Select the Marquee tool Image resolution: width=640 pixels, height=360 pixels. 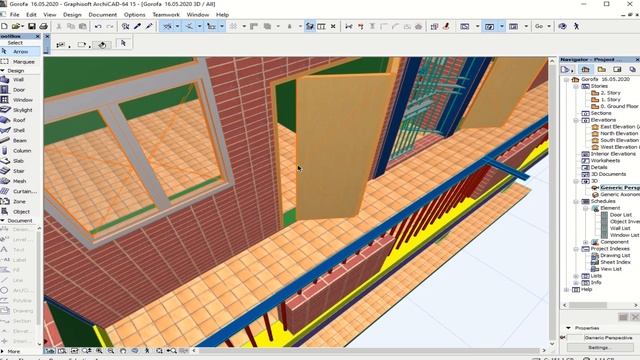[20, 62]
